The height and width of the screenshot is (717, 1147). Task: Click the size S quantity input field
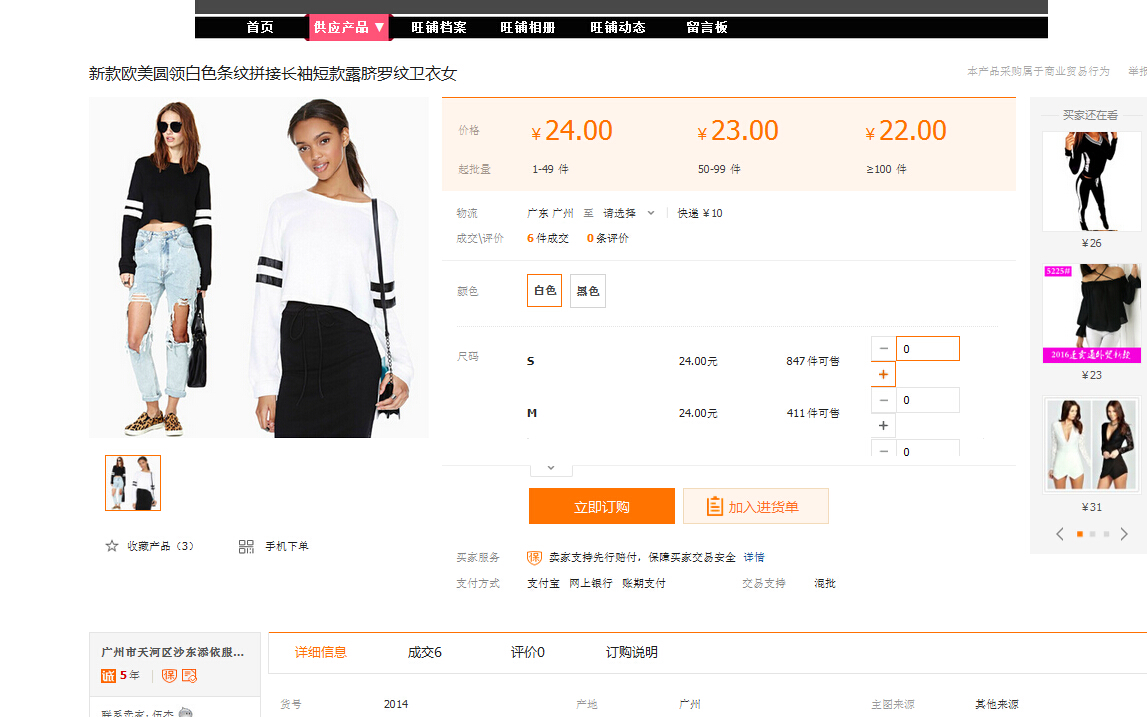pyautogui.click(x=927, y=349)
